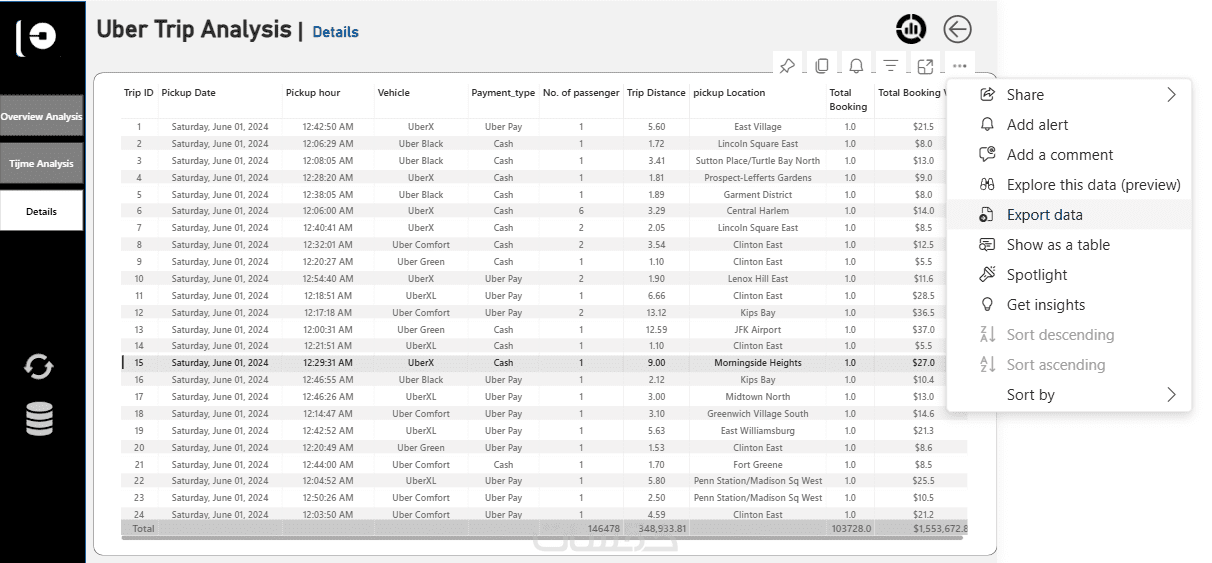Click the Uber logo icon in the sidebar
Image resolution: width=1212 pixels, height=563 pixels.
click(x=36, y=38)
